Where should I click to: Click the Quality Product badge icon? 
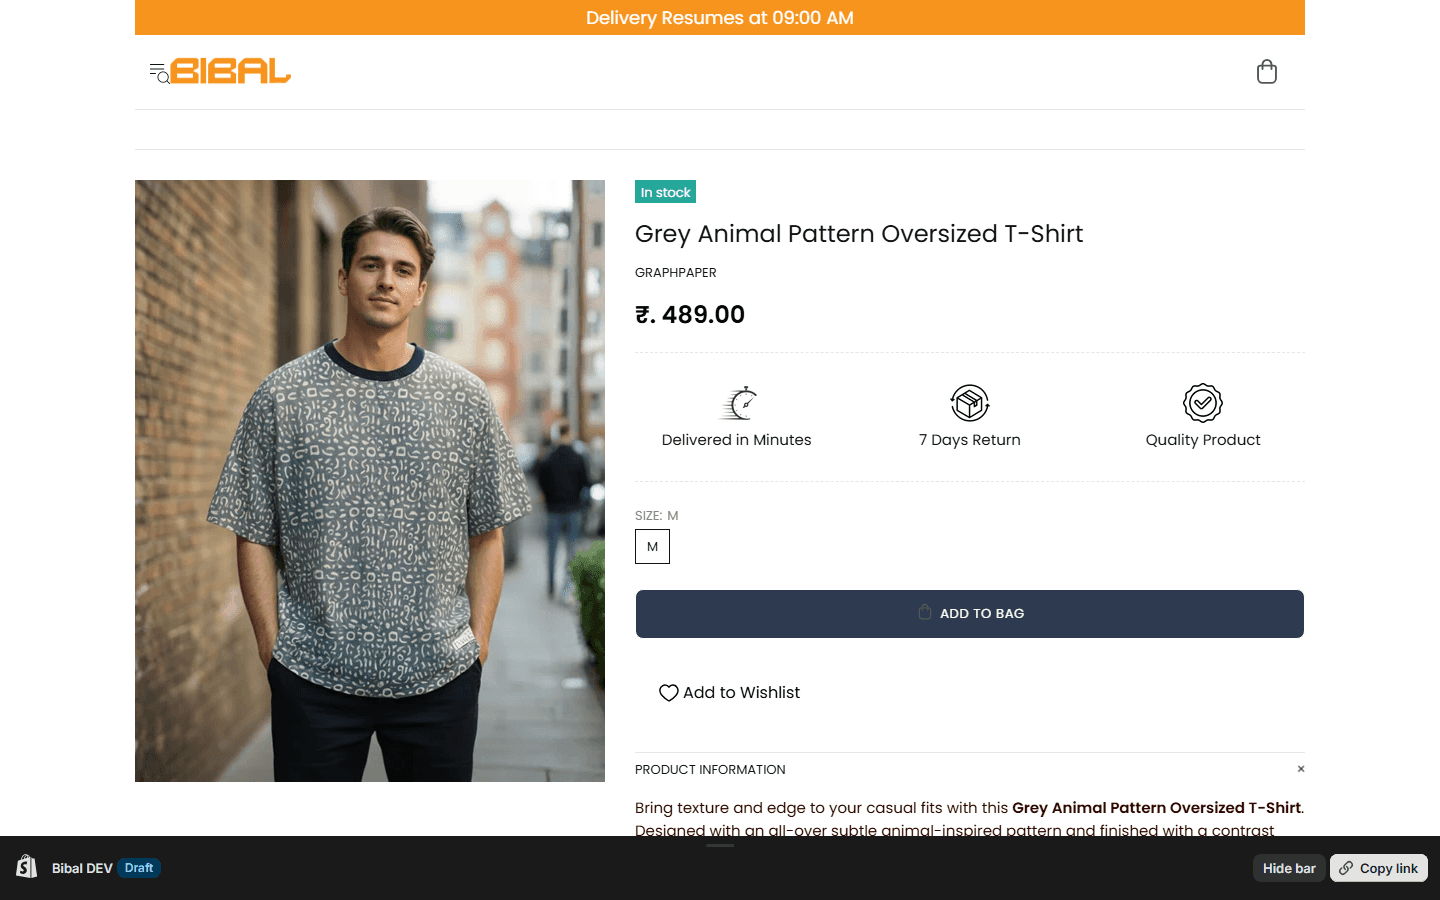1202,403
